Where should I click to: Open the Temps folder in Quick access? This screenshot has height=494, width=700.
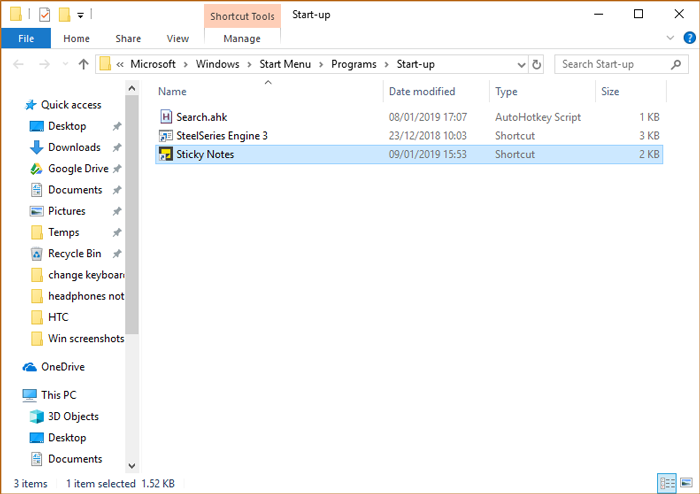63,232
